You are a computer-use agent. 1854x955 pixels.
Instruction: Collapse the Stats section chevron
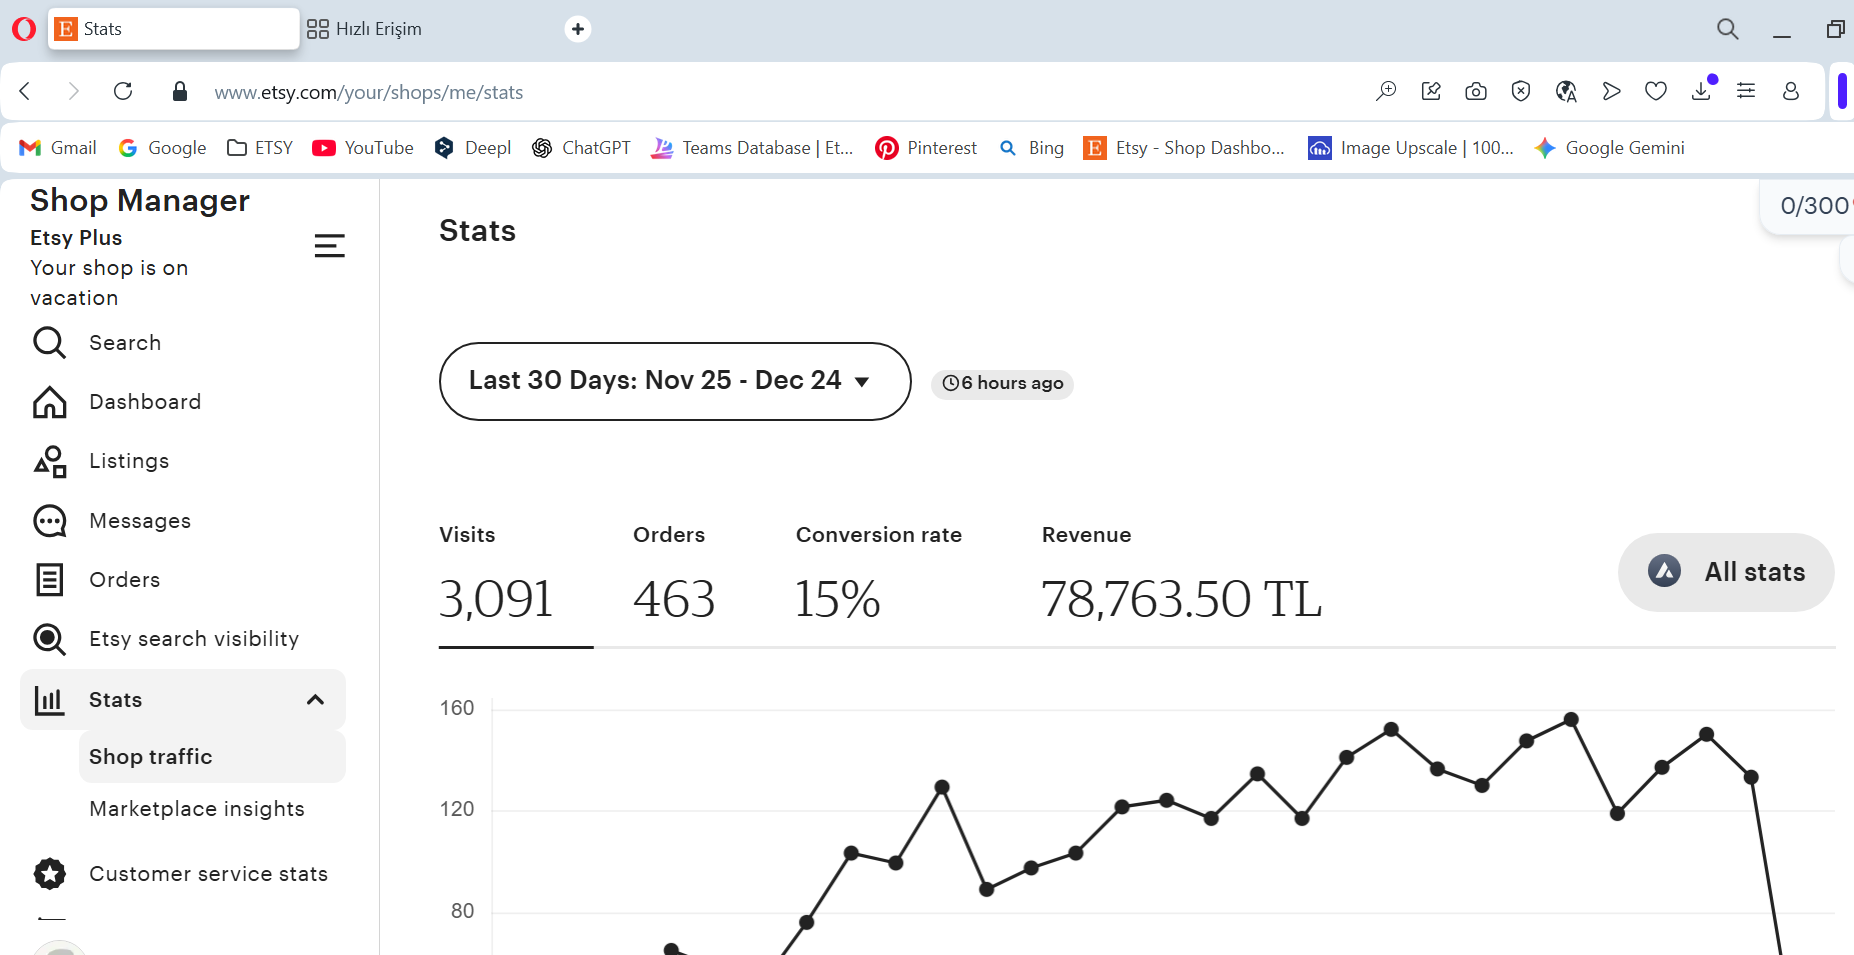click(315, 700)
